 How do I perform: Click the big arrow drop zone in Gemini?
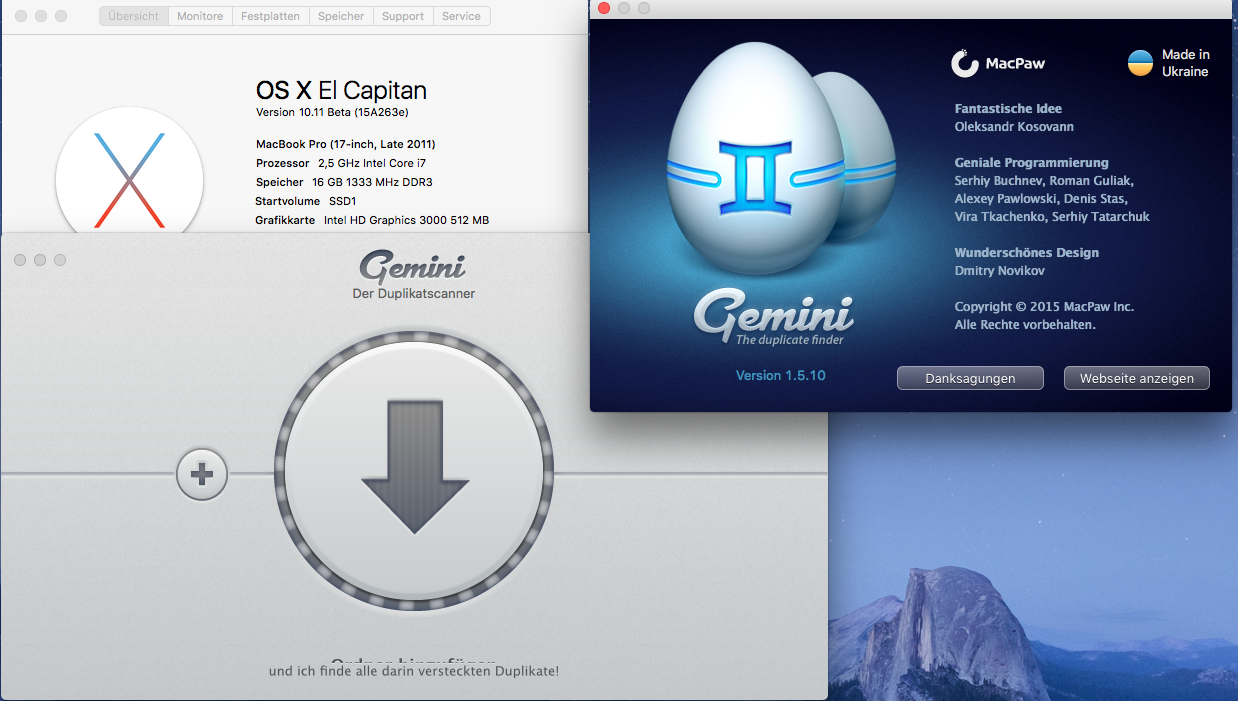414,472
